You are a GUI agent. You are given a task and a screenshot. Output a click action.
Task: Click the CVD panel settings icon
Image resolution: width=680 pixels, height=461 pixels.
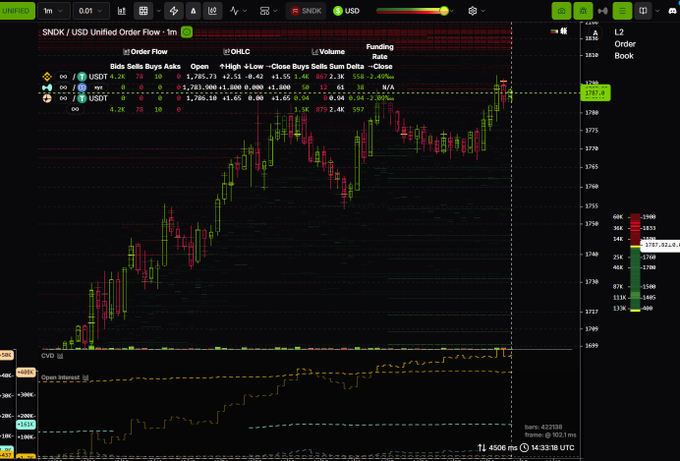pos(60,356)
